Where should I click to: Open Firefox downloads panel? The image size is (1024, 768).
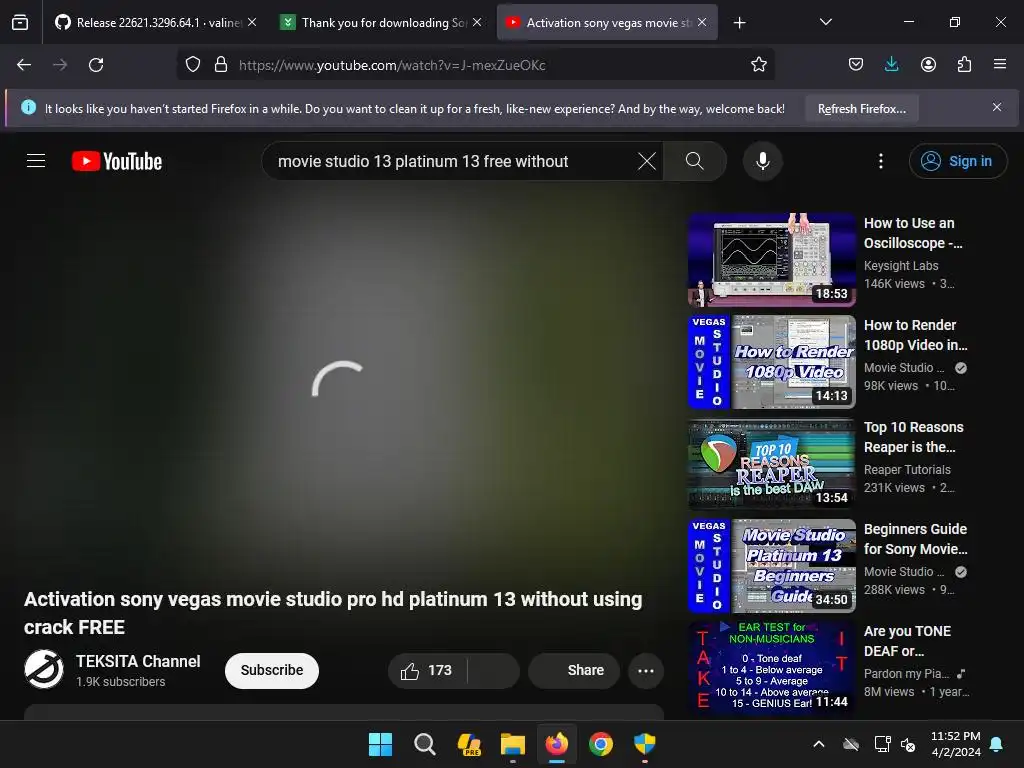891,65
